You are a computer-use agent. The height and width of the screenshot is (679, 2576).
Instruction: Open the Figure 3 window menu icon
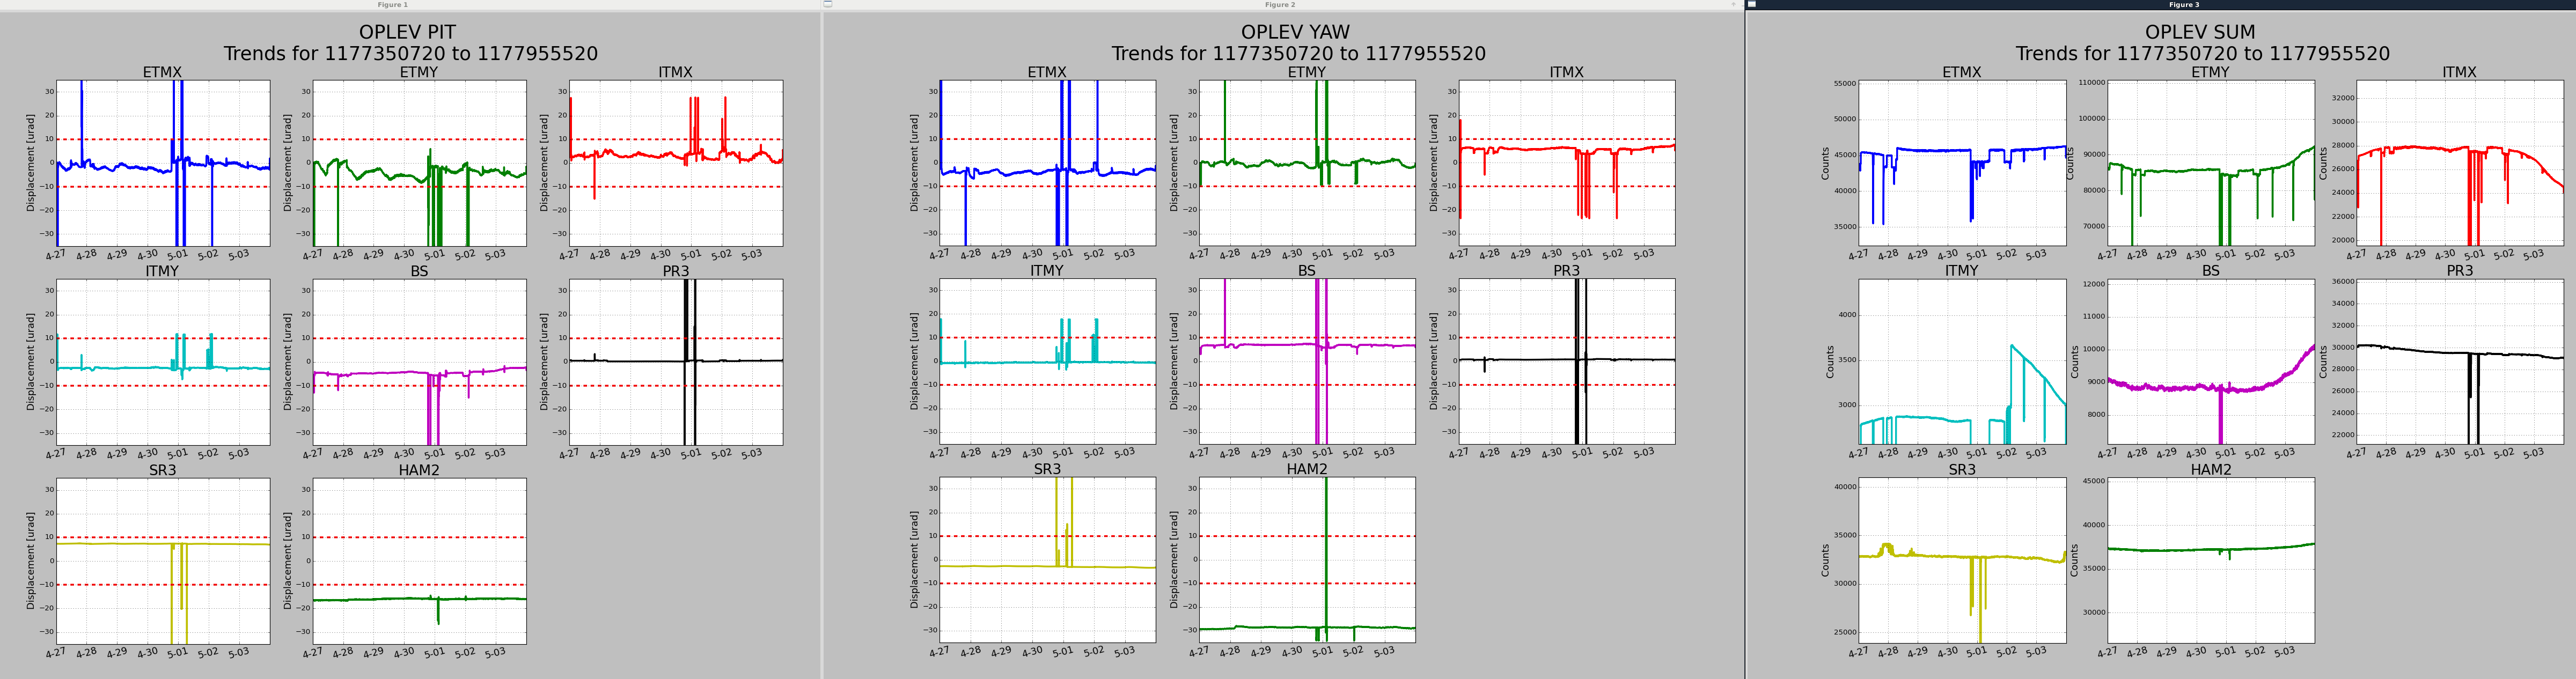1752,4
